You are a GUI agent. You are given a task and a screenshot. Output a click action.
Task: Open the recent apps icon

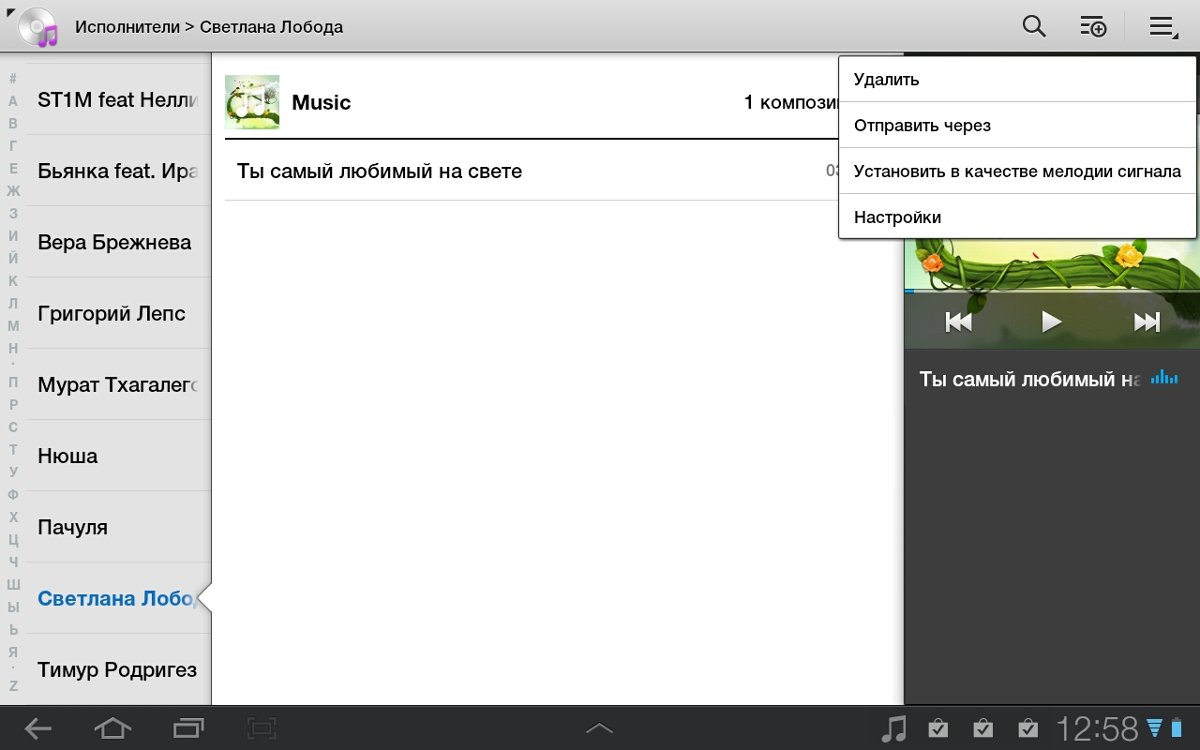click(188, 729)
